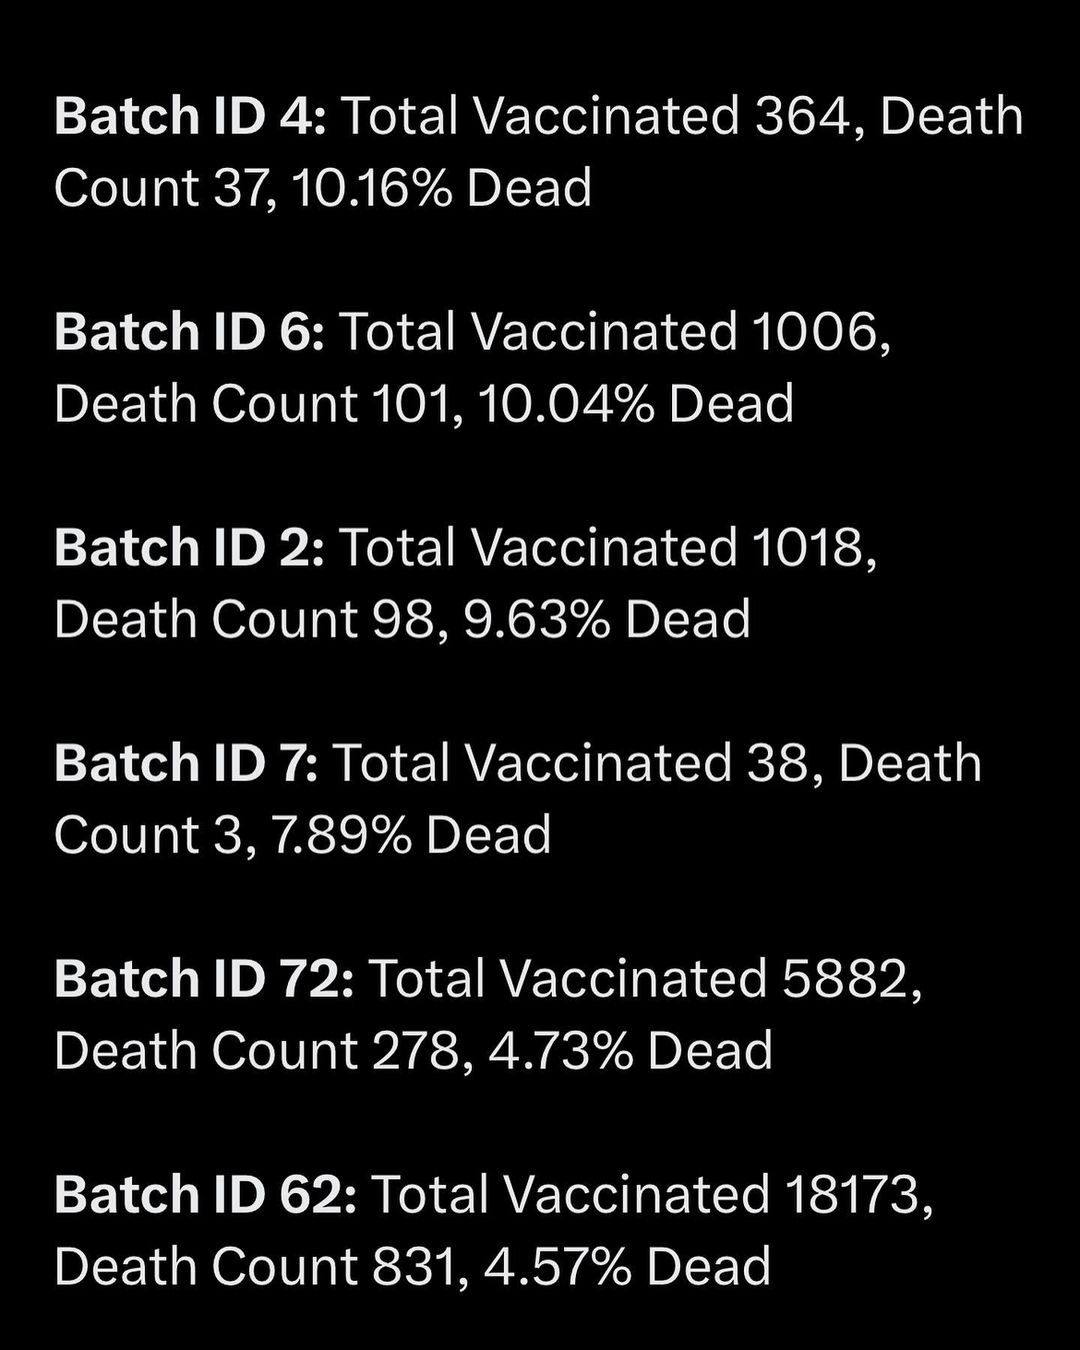This screenshot has height=1350, width=1080.
Task: Click 'Death Count 278' text
Action: pyautogui.click(x=262, y=1051)
